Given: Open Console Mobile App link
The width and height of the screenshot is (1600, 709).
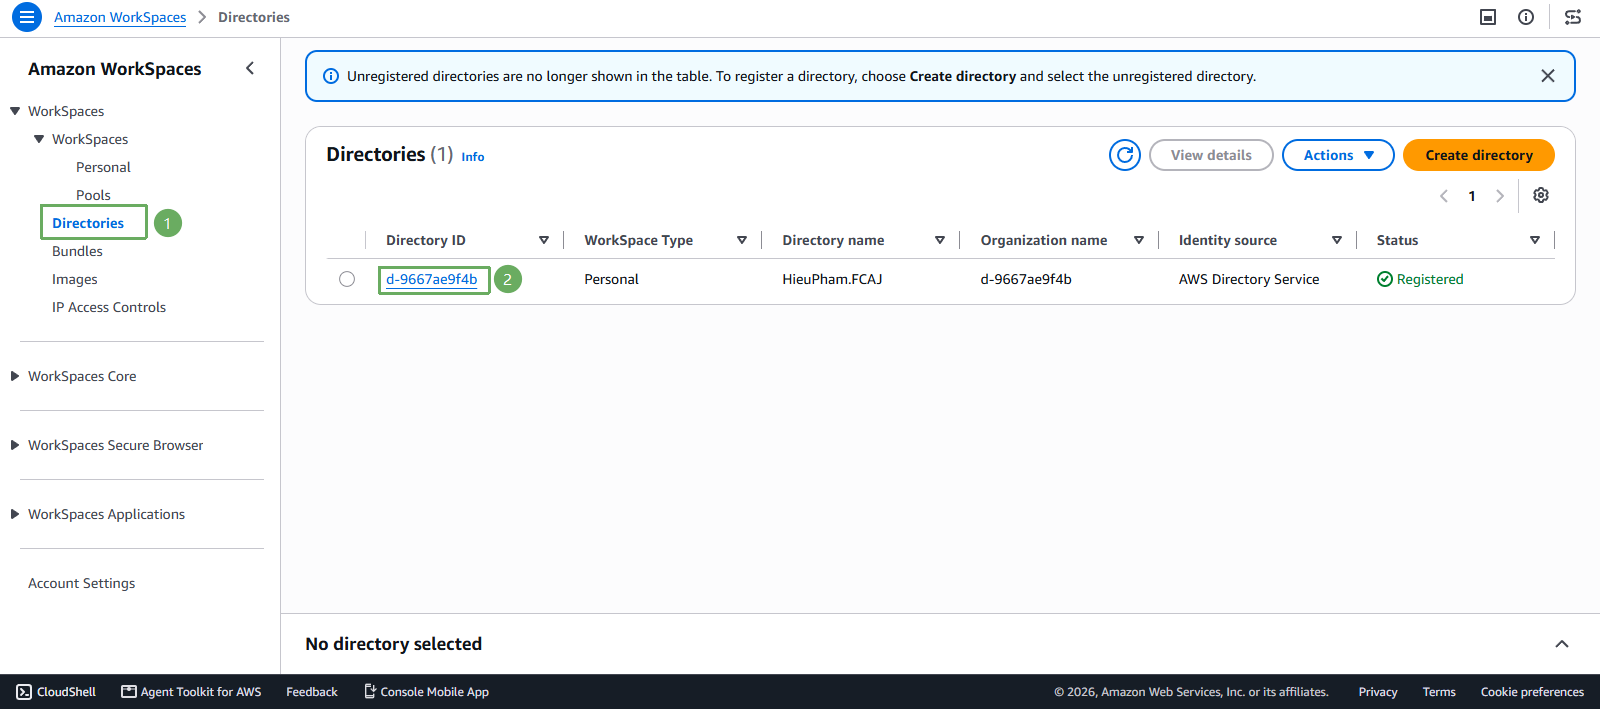Looking at the screenshot, I should (426, 692).
